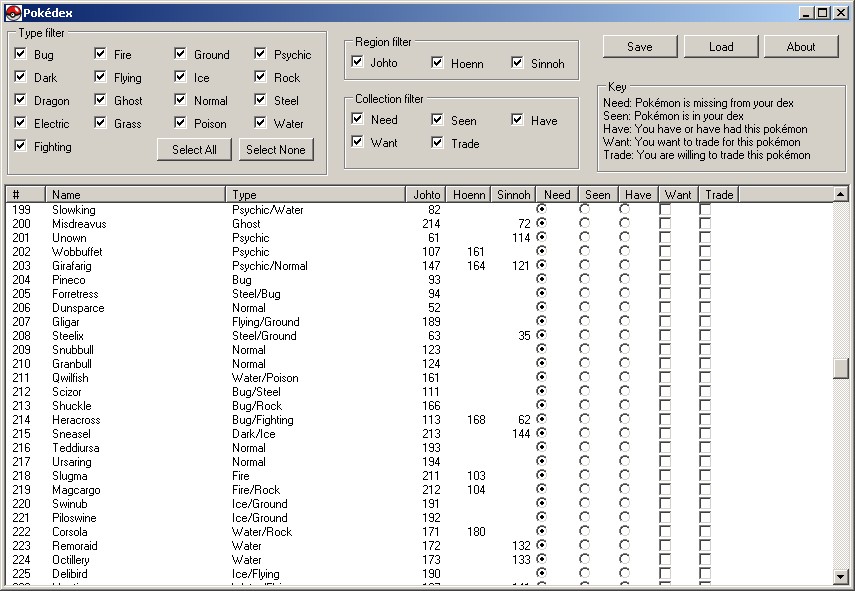Toggle the Hoenn region checkbox
The width and height of the screenshot is (855, 591).
click(437, 63)
